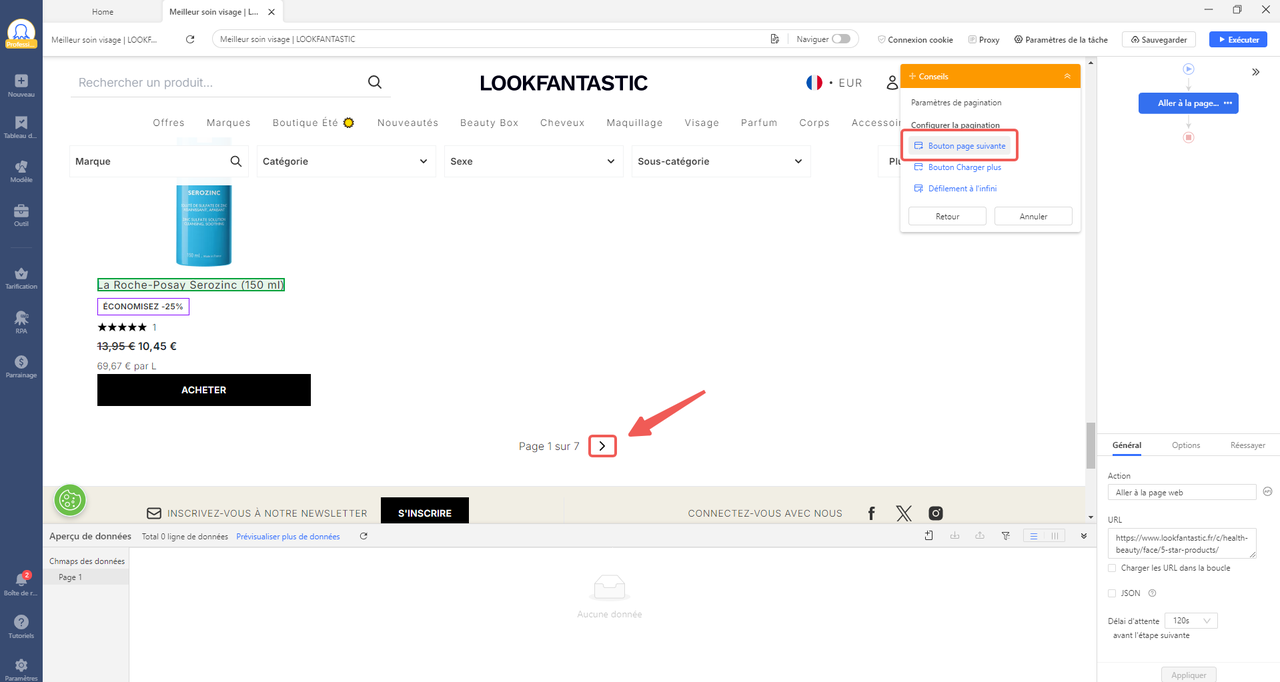Open the Options tab
The image size is (1280, 682).
coord(1186,445)
